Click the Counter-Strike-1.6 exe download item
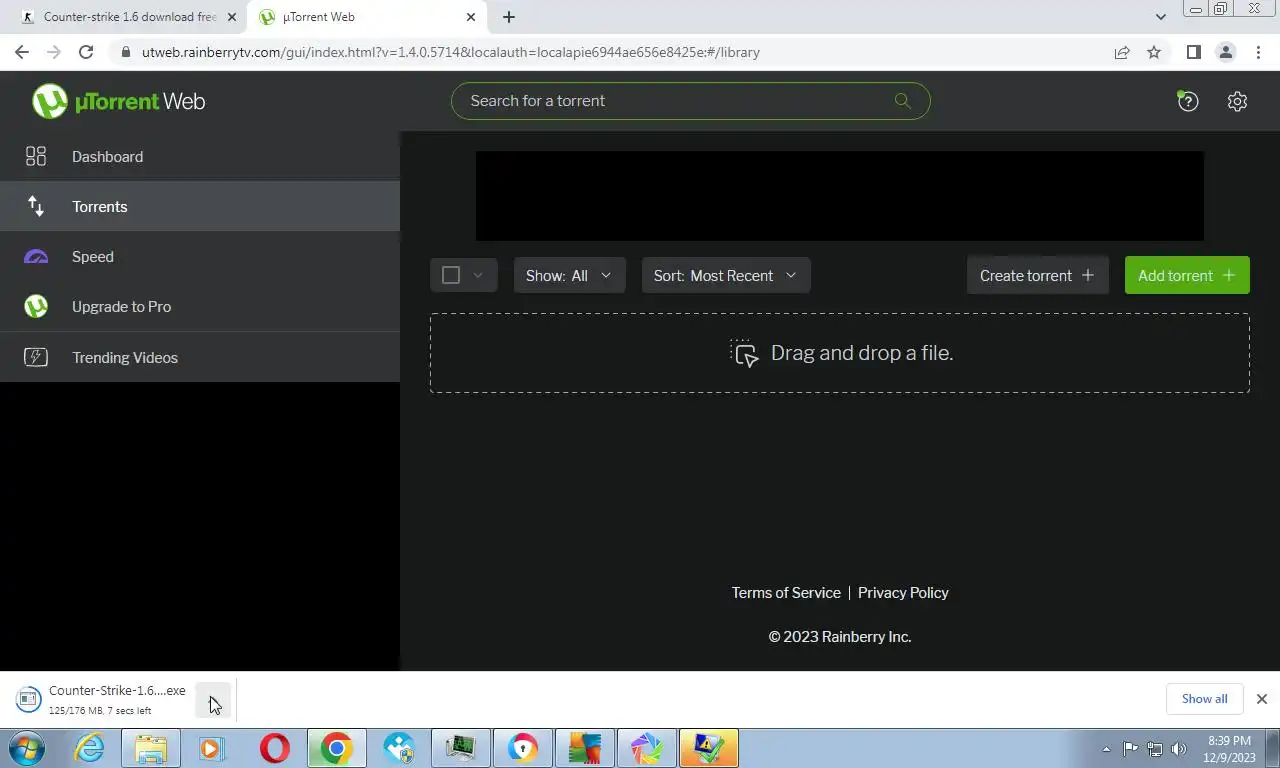 click(102, 699)
